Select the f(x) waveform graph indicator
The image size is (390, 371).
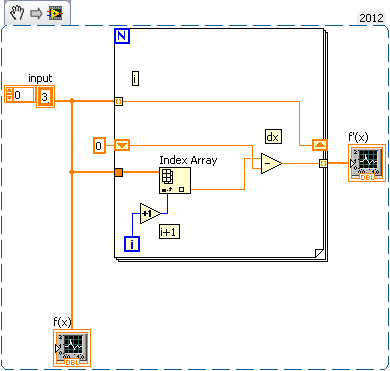[72, 348]
